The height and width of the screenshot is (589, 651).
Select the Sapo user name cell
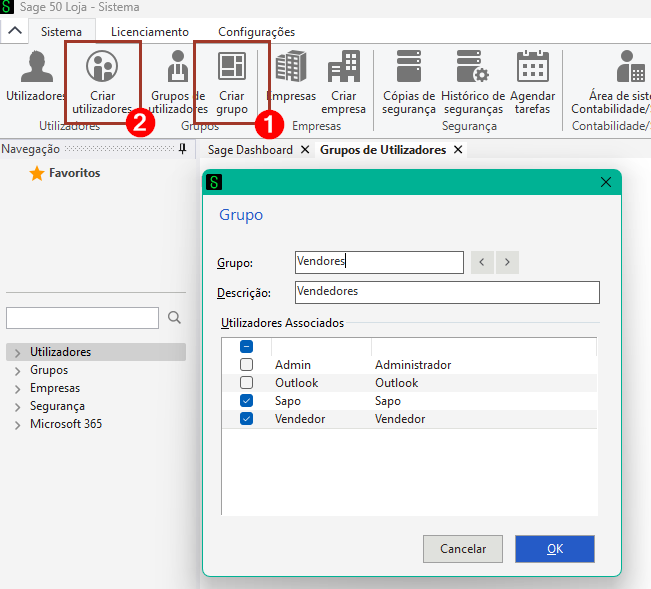(x=287, y=401)
